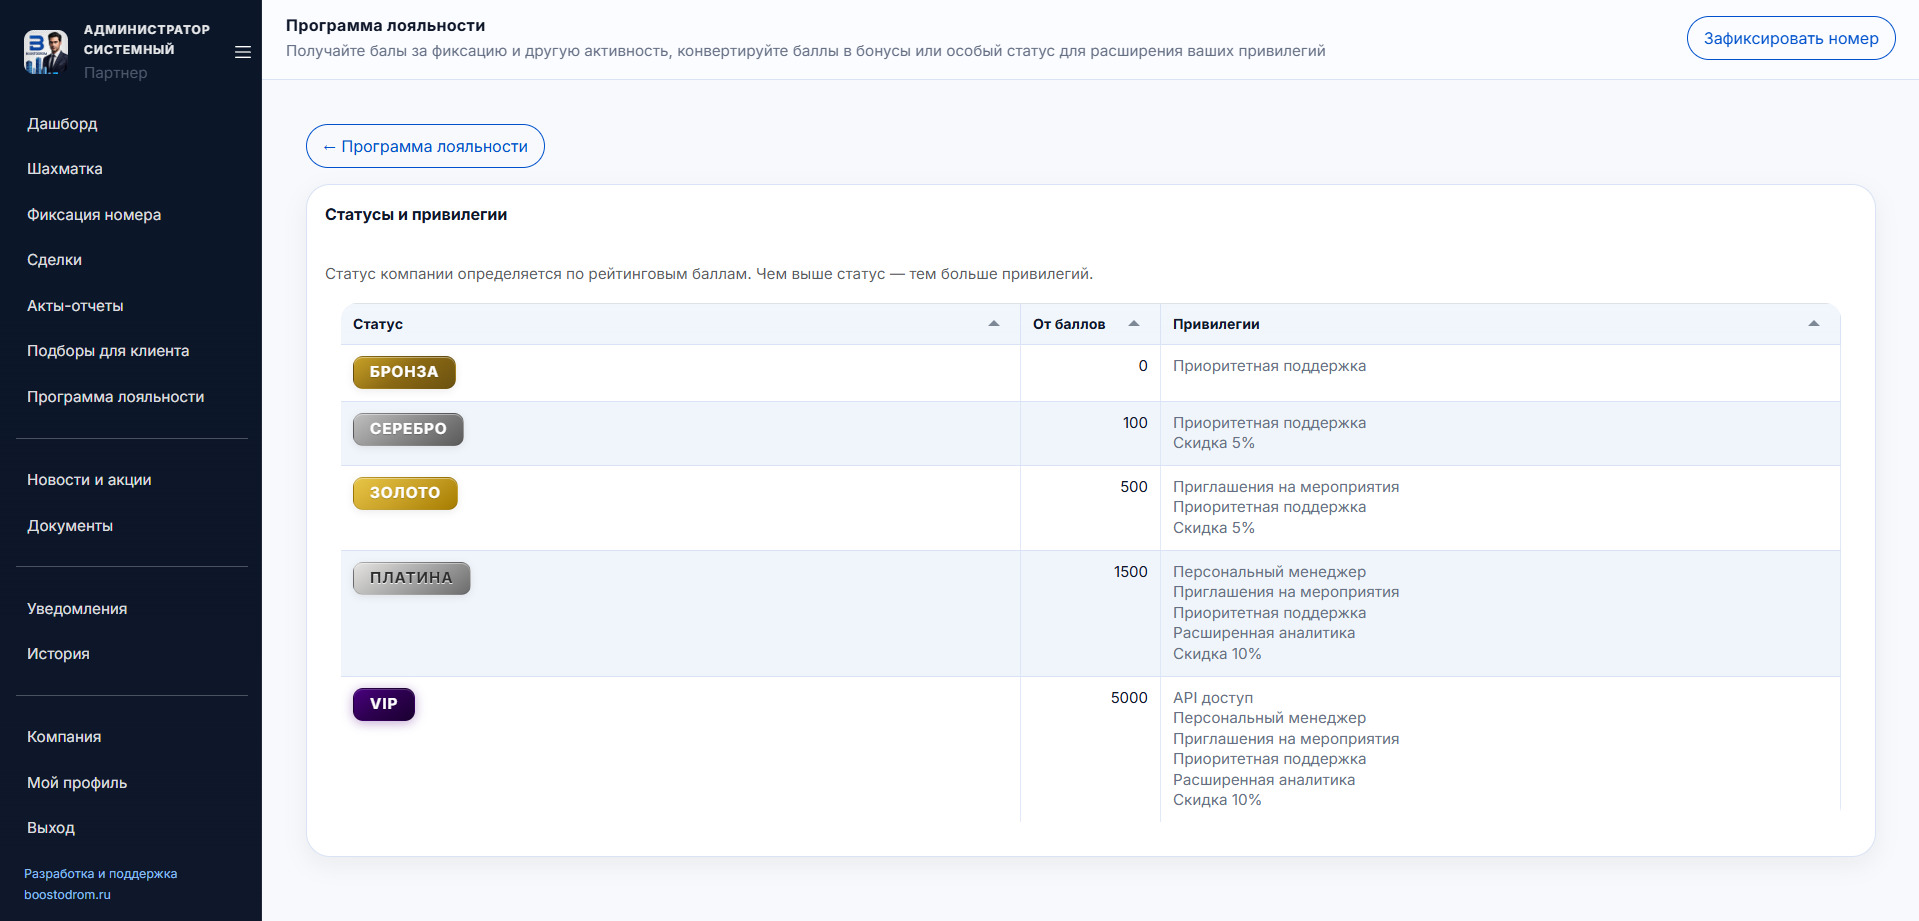The width and height of the screenshot is (1919, 921).
Task: Click the ЗОЛОТО status badge
Action: tap(405, 493)
